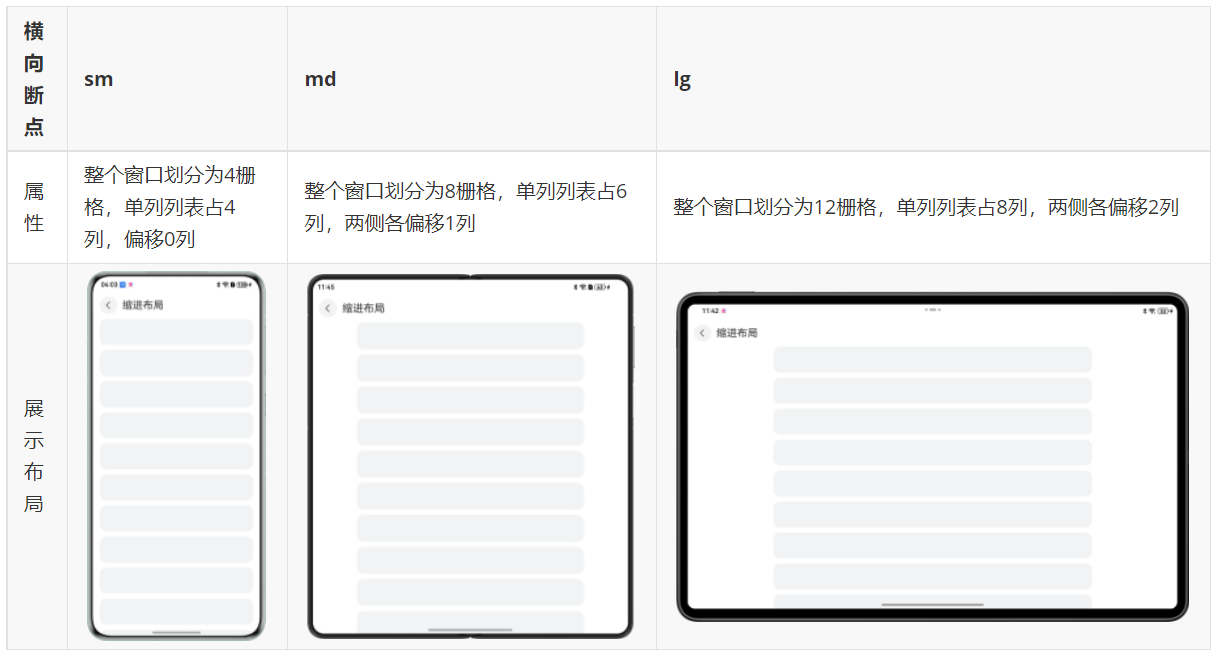Click the Bluetooth icon in the sm phone status bar

click(219, 283)
